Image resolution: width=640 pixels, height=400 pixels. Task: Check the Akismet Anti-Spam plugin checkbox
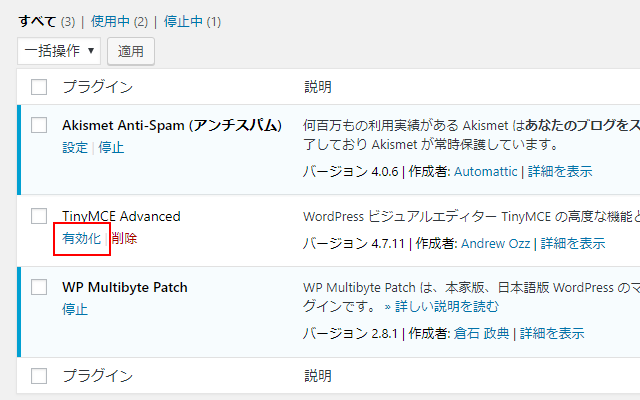[x=39, y=125]
